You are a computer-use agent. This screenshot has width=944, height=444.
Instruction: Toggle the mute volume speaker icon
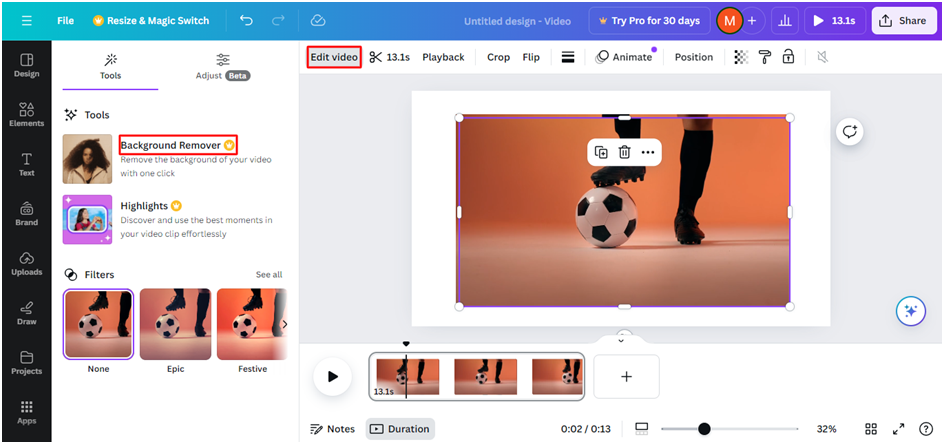(x=822, y=57)
